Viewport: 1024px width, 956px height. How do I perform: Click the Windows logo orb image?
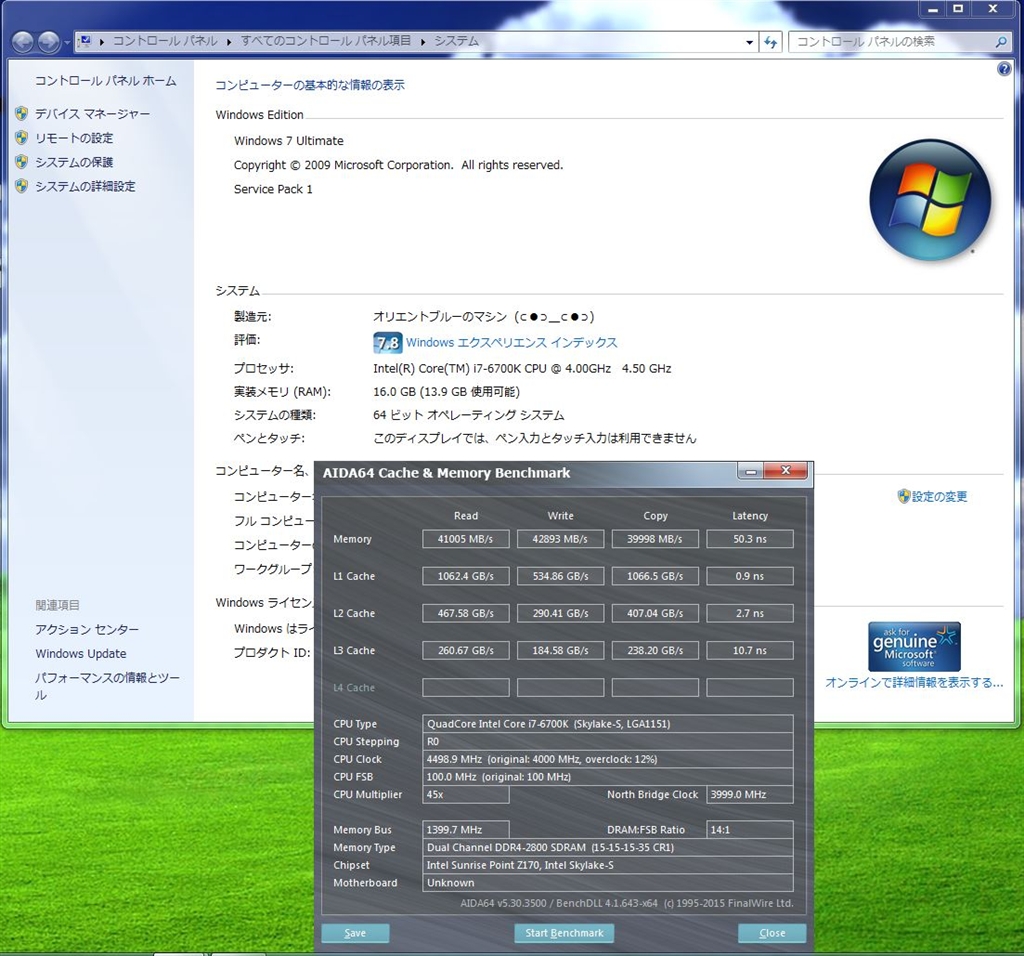tap(930, 200)
